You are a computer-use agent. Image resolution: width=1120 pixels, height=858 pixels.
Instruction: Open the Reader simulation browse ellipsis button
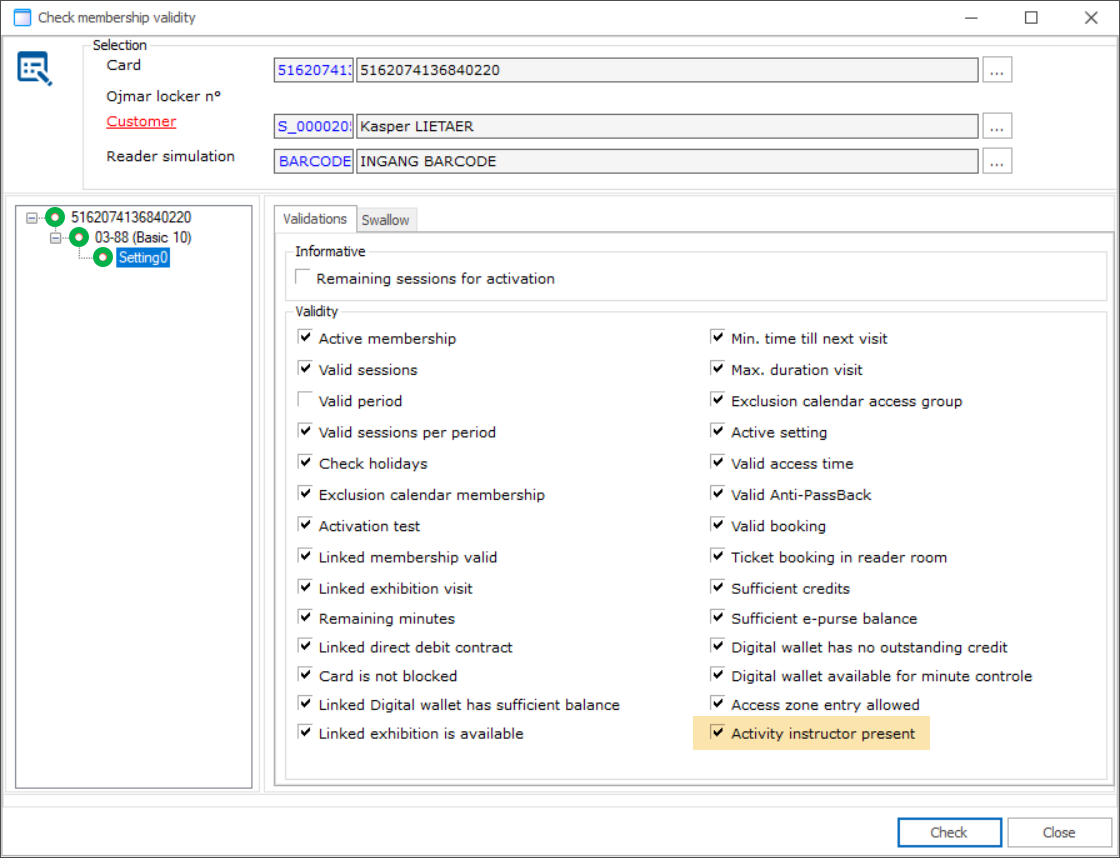(997, 161)
